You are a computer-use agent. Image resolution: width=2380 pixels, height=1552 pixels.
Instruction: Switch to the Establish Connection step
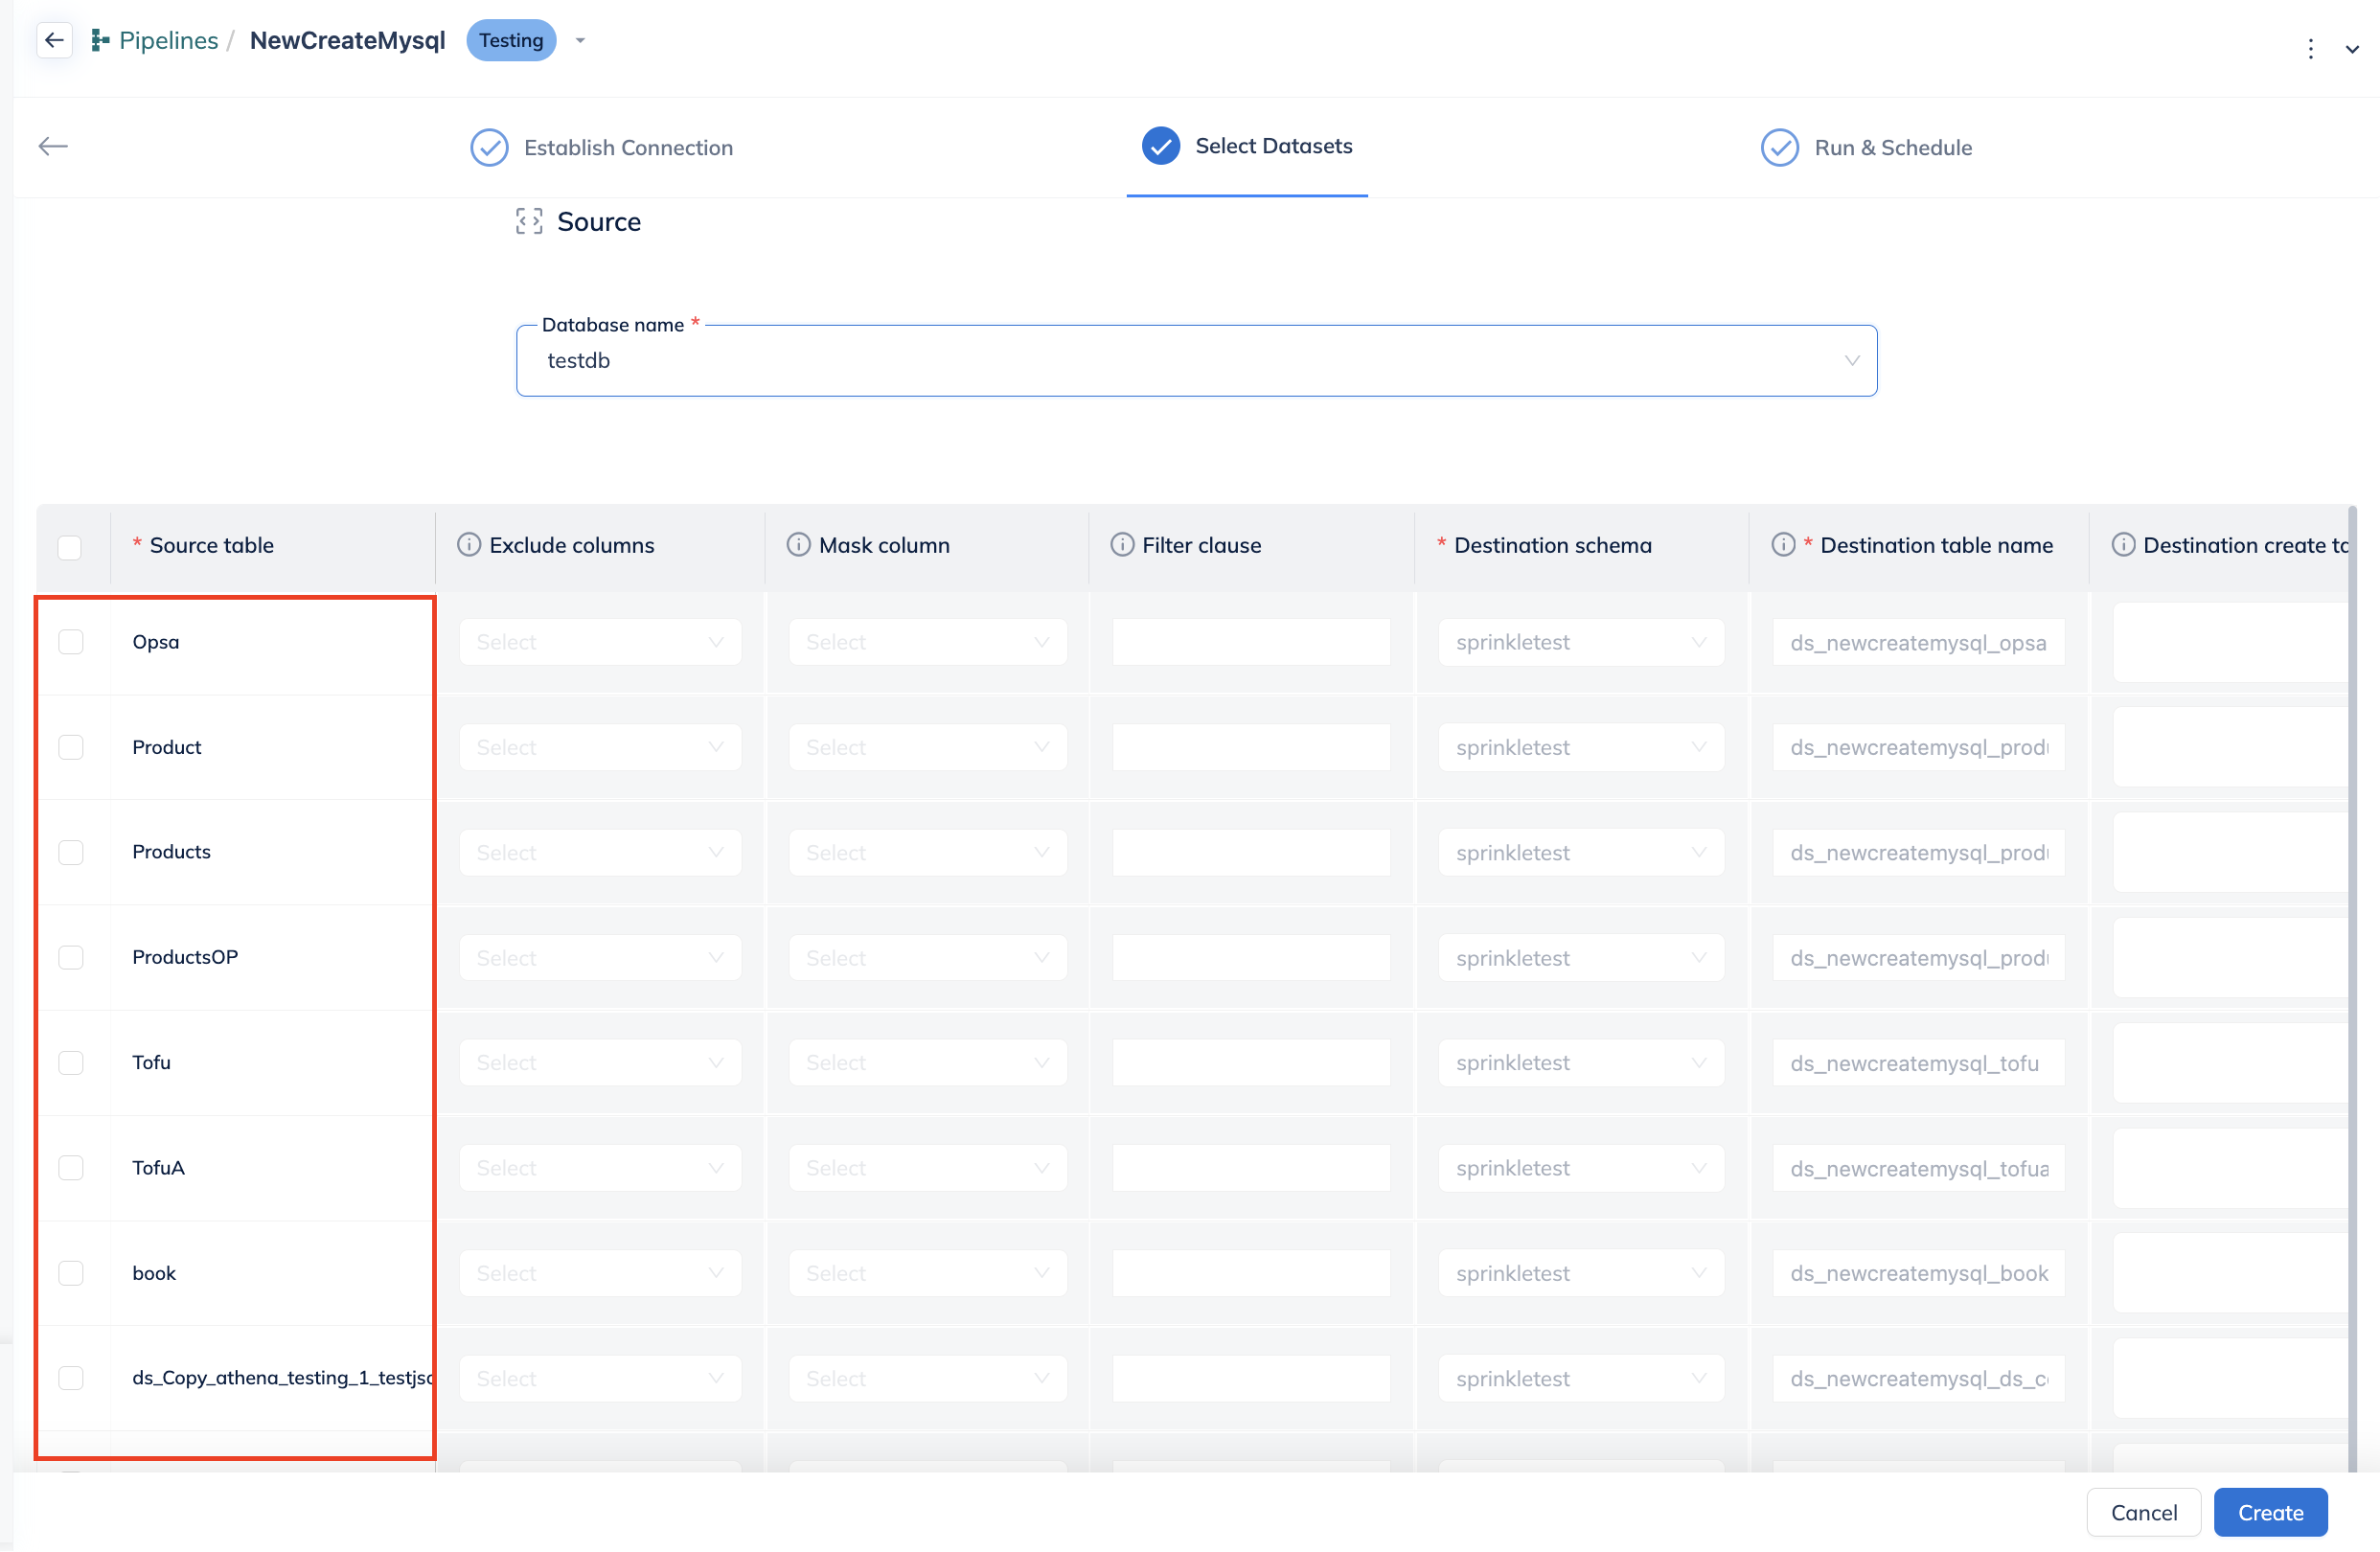pos(601,148)
